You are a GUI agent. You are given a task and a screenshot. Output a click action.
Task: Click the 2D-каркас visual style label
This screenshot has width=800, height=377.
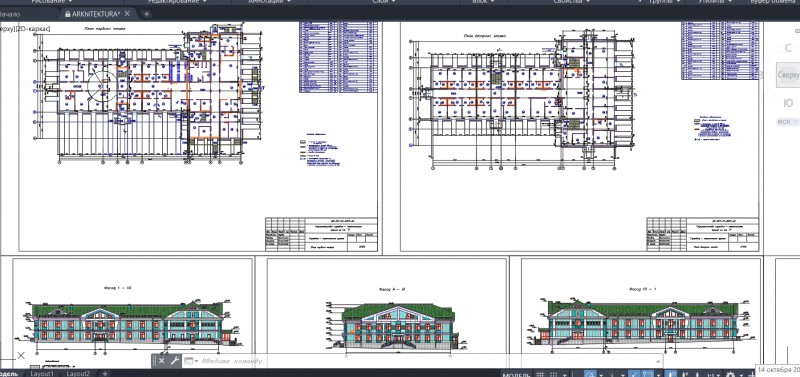tap(34, 29)
